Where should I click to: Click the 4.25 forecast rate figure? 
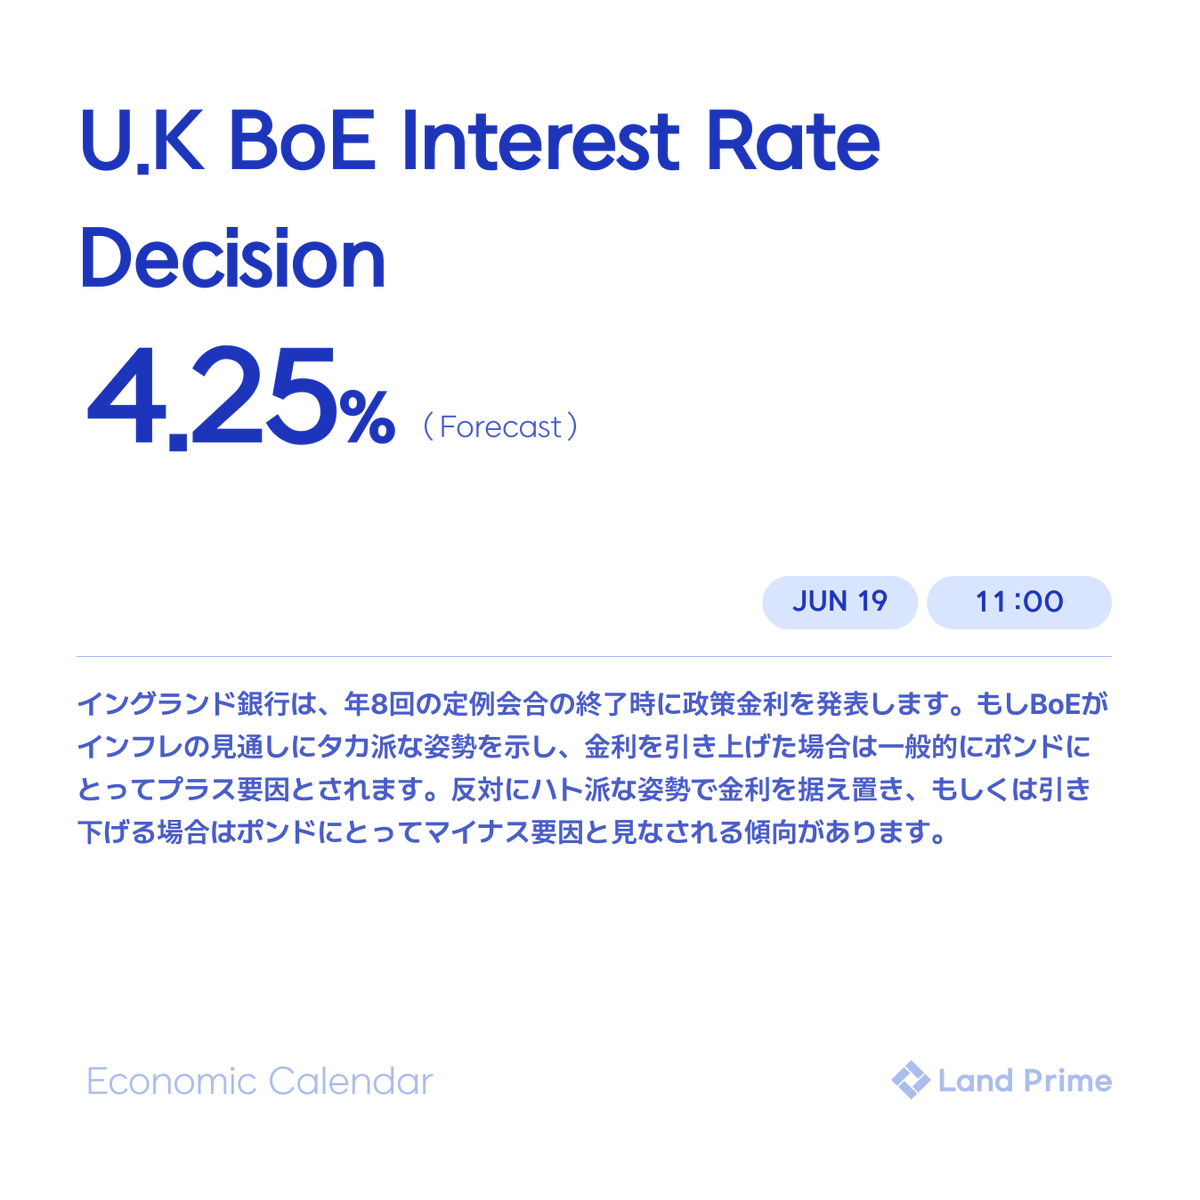(x=211, y=397)
